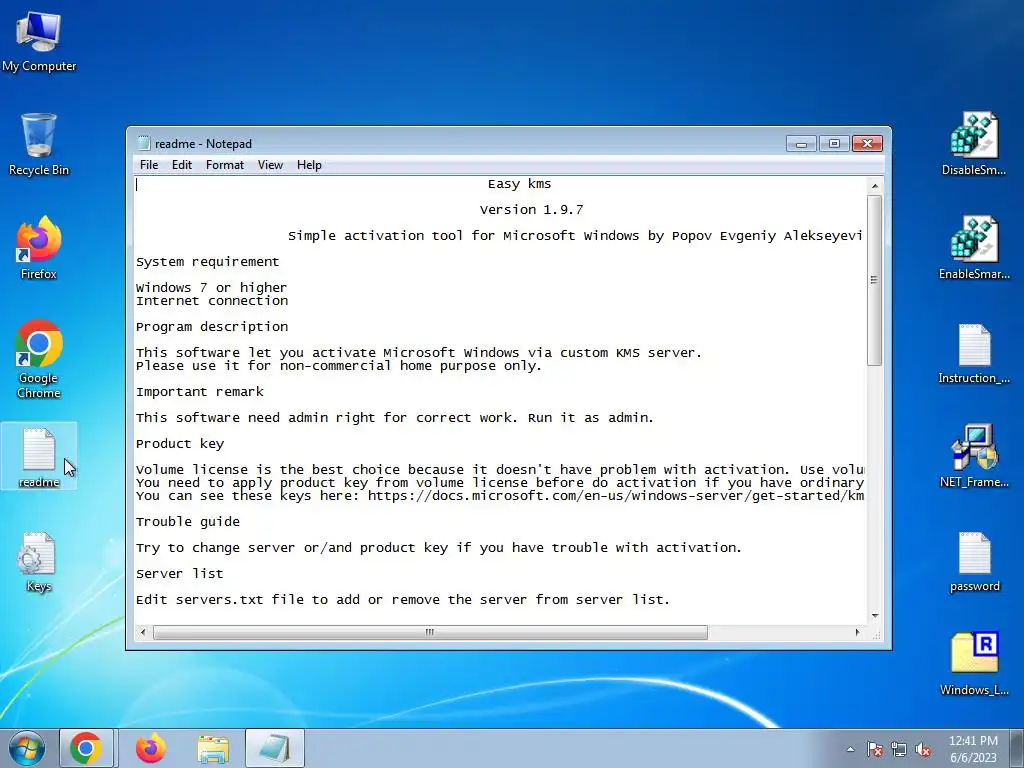
Task: Open Chrome from the taskbar
Action: pyautogui.click(x=87, y=748)
